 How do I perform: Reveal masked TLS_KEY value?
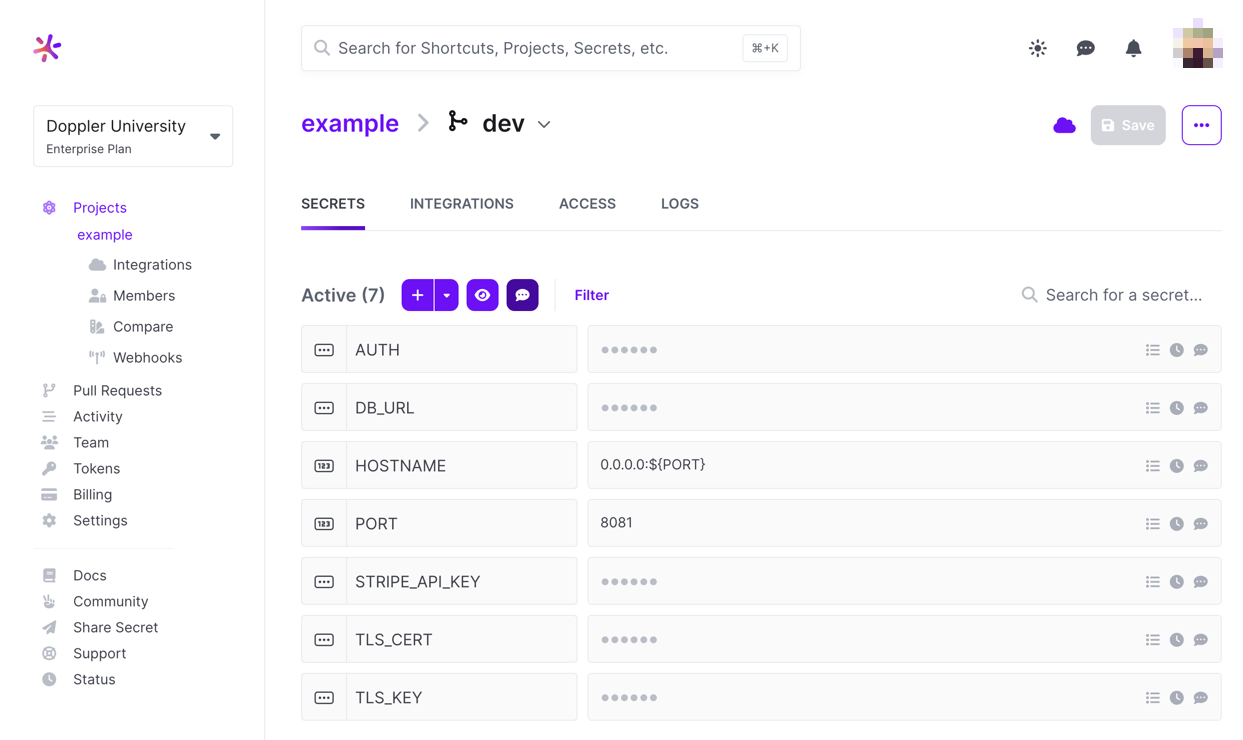(629, 698)
